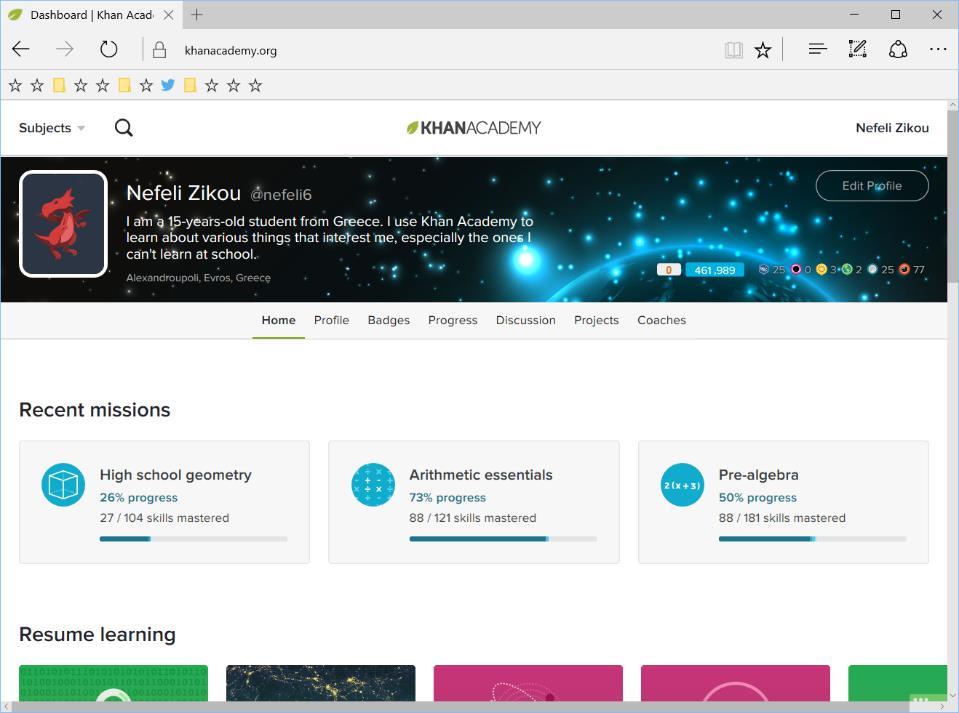Image resolution: width=959 pixels, height=713 pixels.
Task: Click the 'Alexandroupoli, Evros, Greece' location text
Action: [x=198, y=278]
